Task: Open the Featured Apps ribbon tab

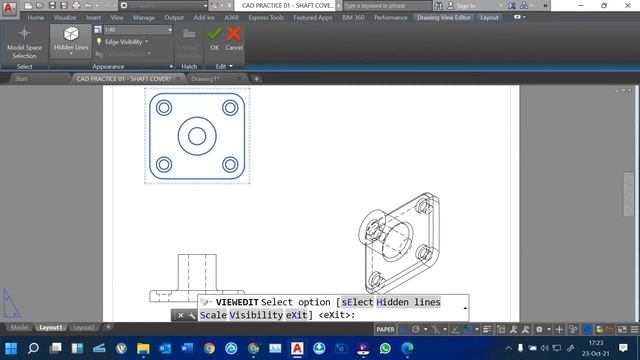Action: 313,18
